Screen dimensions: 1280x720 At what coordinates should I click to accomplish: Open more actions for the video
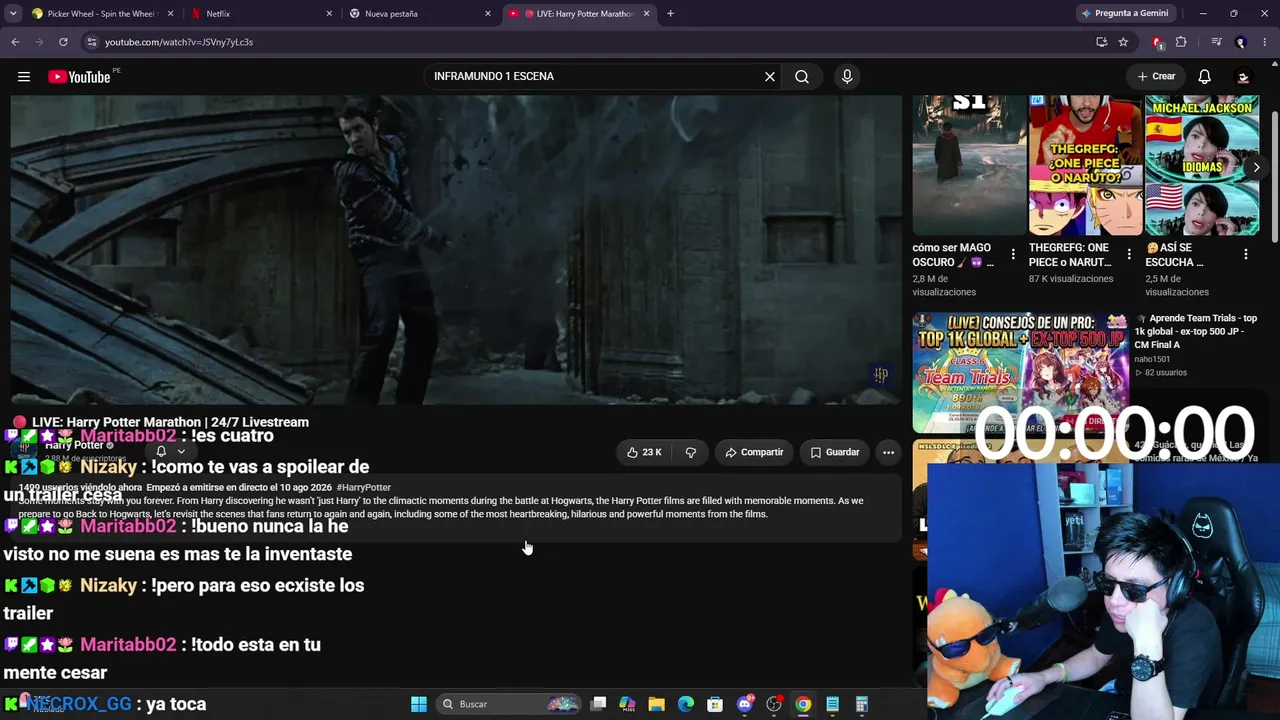(888, 452)
